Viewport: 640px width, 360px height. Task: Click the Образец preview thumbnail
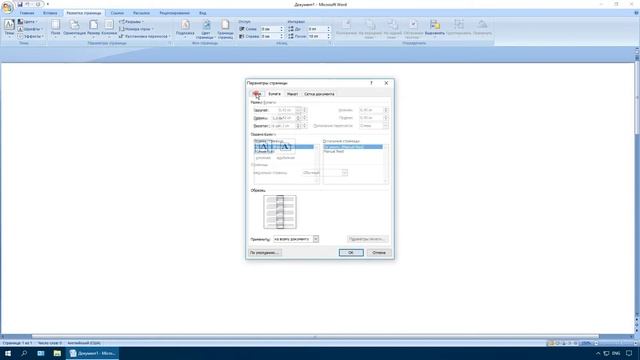pos(280,212)
